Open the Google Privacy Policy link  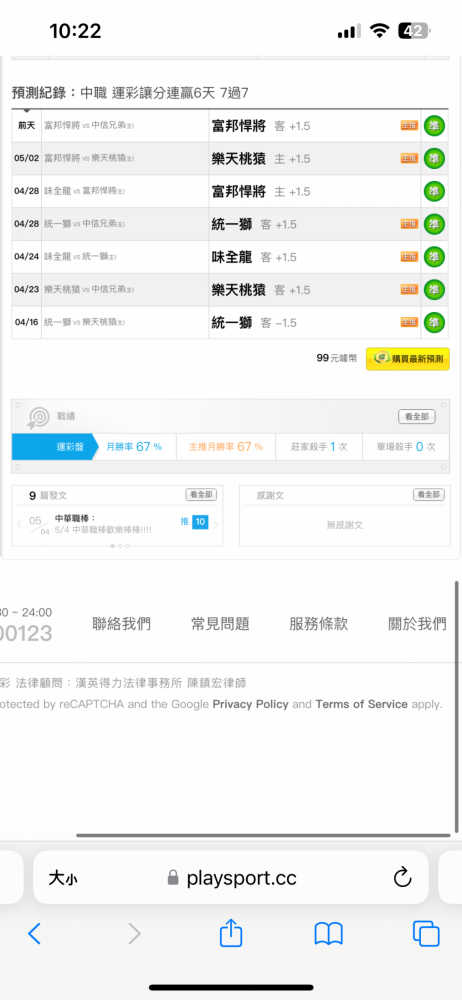click(x=250, y=704)
